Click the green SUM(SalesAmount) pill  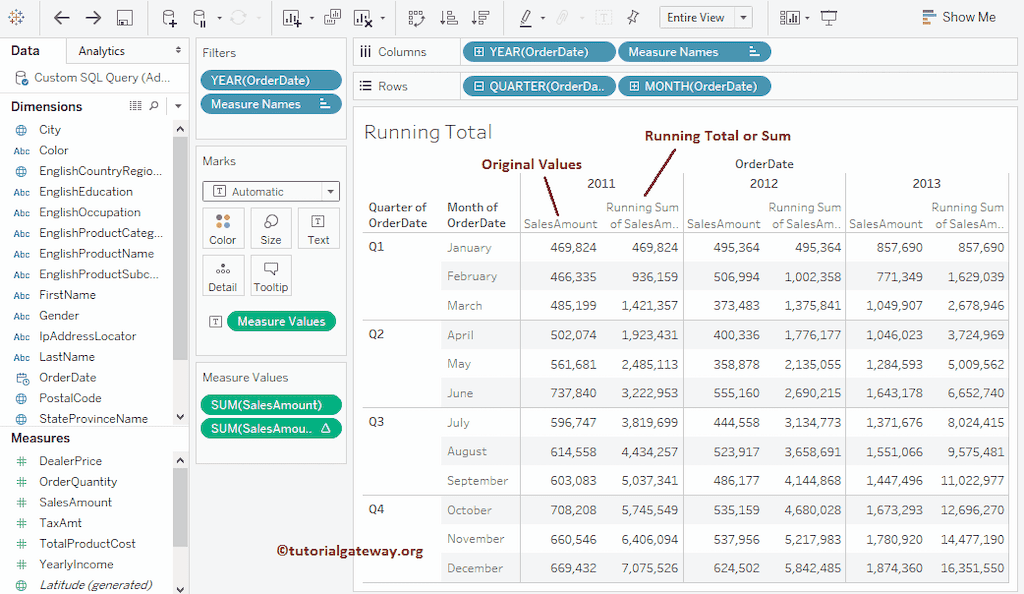pyautogui.click(x=270, y=404)
